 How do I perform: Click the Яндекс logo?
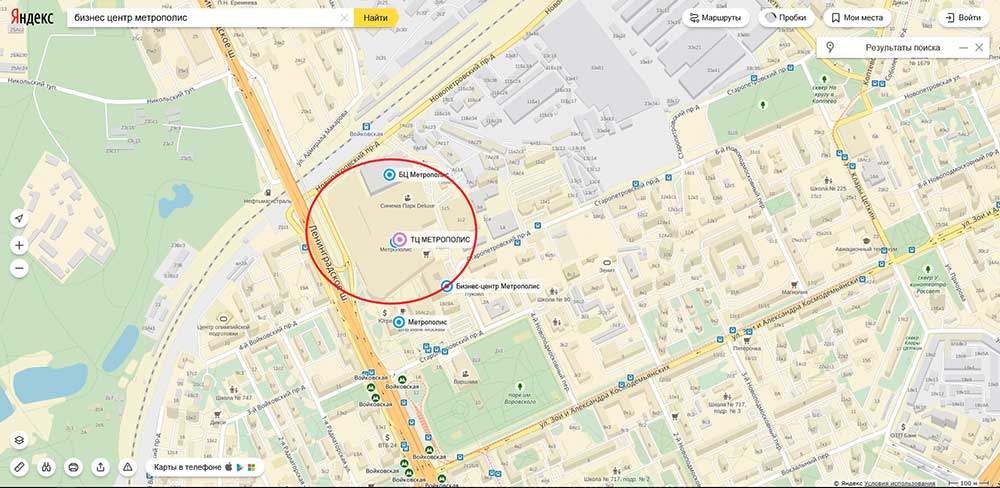tap(31, 17)
